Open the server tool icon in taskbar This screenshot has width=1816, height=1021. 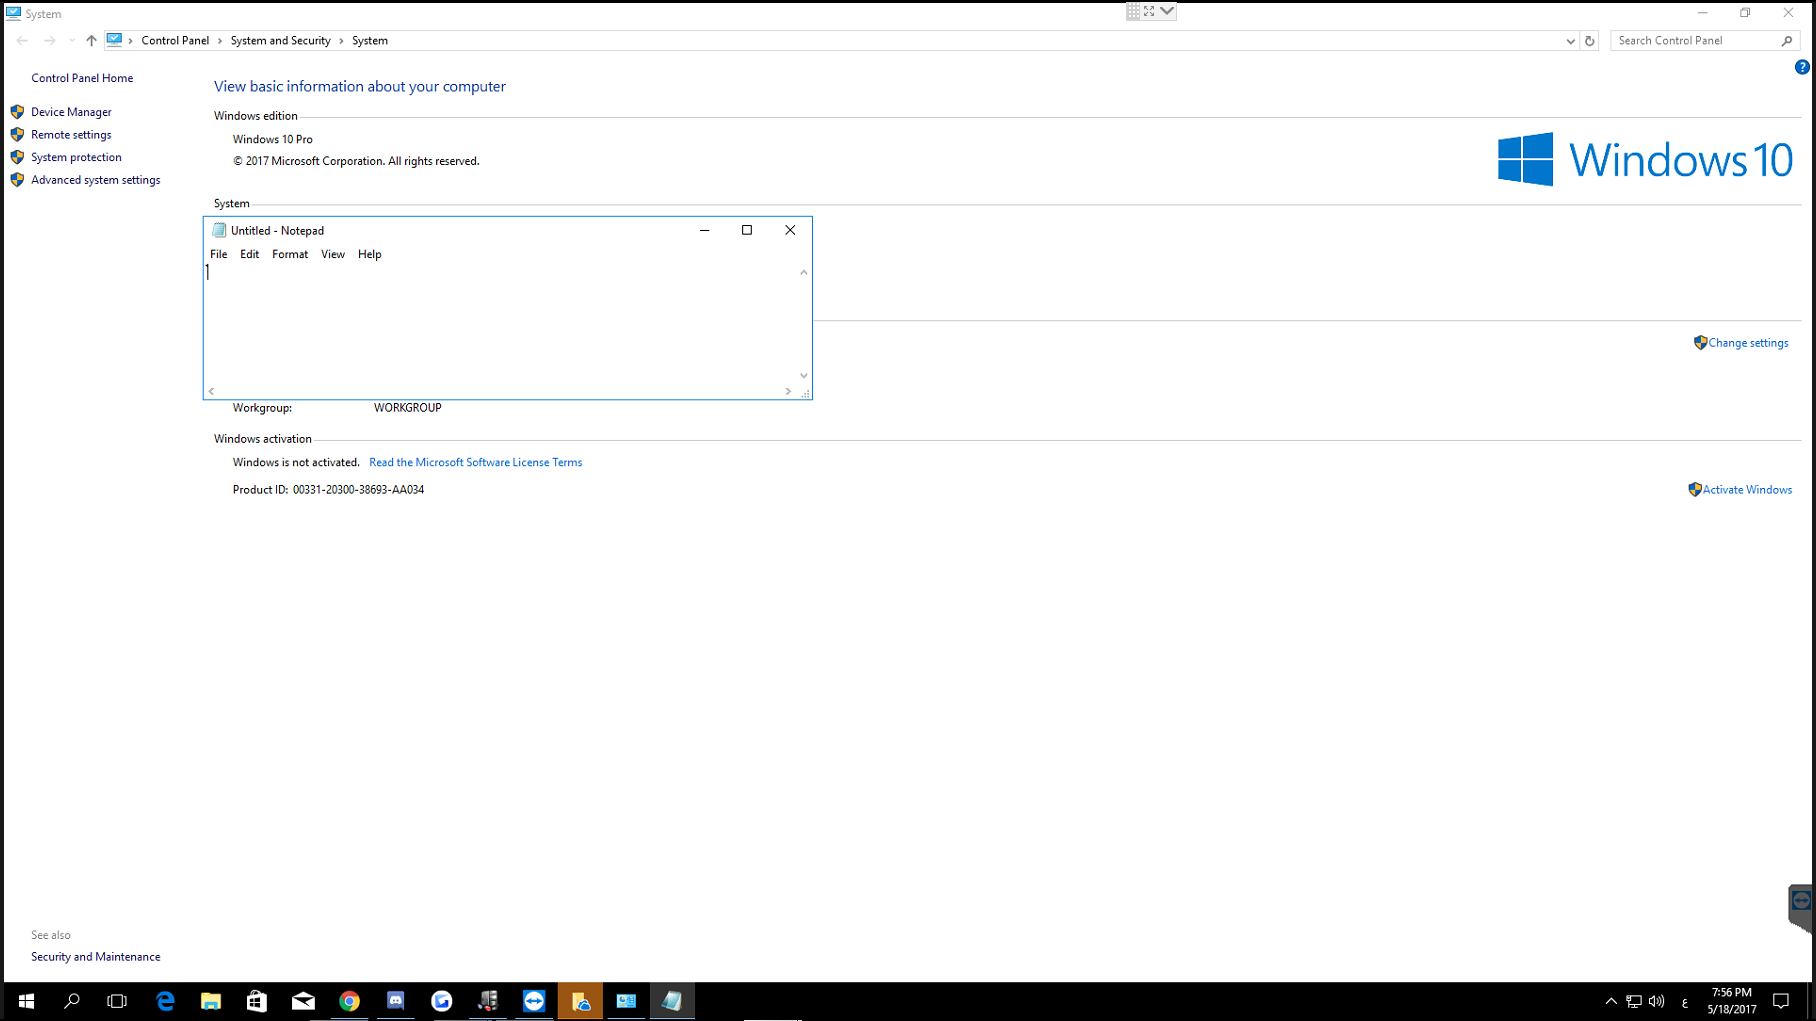(488, 1001)
